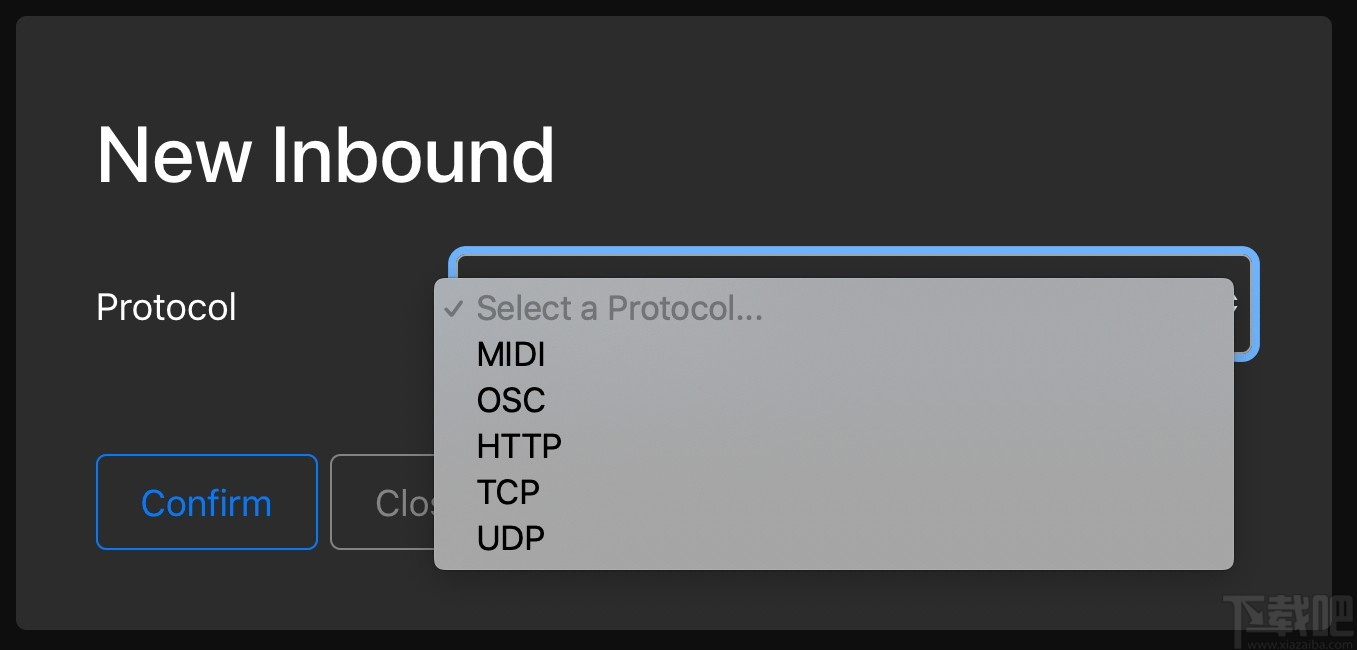
Task: Click the dark backdrop above the dialog
Action: (x=678, y=7)
